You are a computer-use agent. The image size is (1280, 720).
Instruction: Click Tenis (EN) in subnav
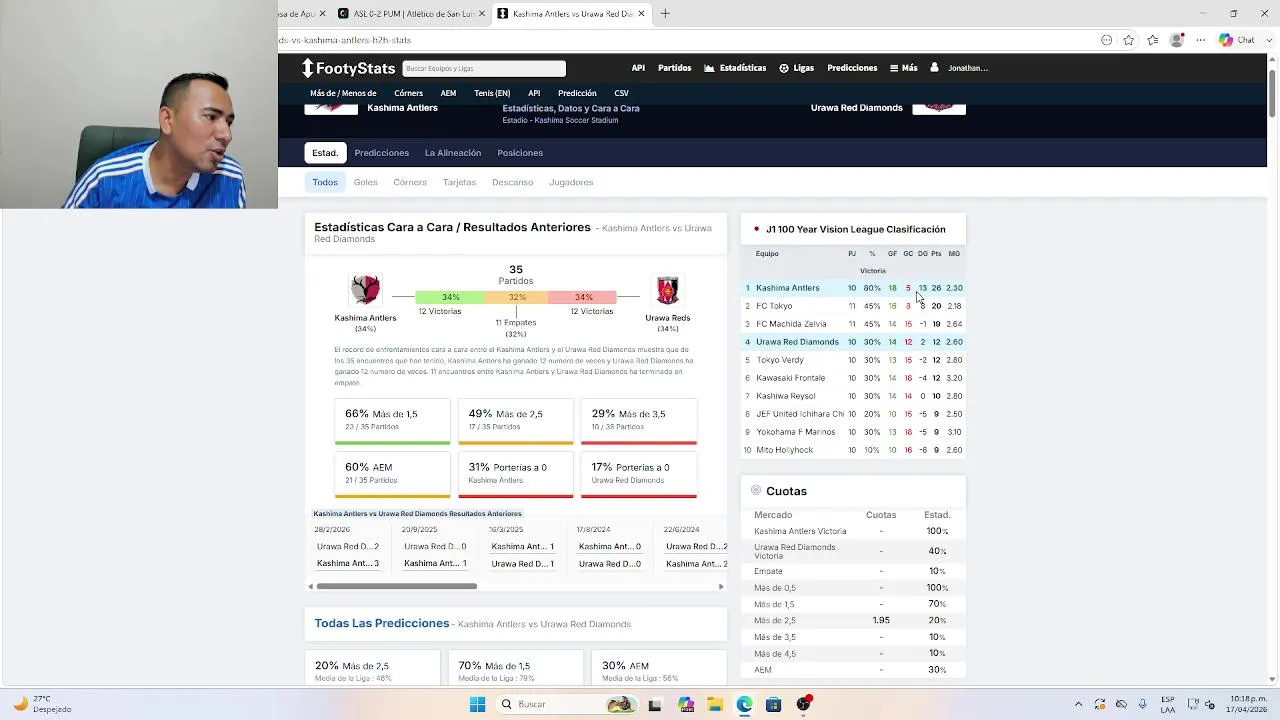pos(492,93)
